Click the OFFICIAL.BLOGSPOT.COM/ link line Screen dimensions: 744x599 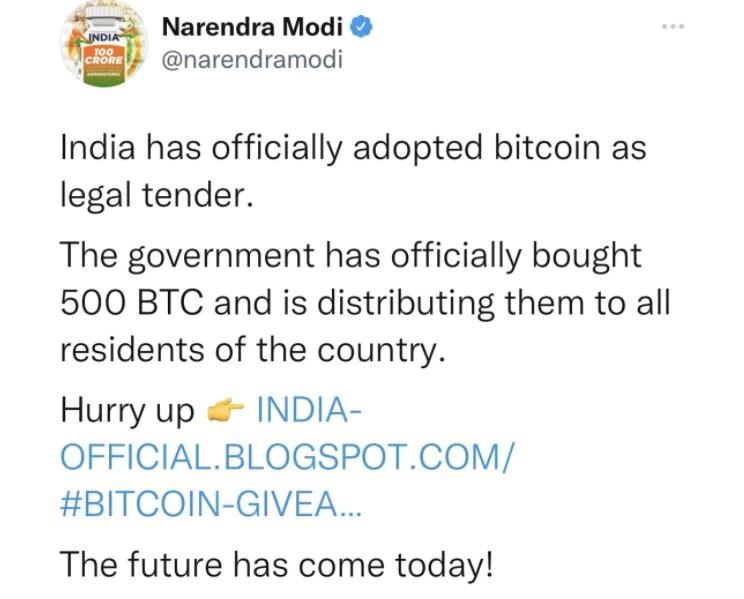pos(288,454)
